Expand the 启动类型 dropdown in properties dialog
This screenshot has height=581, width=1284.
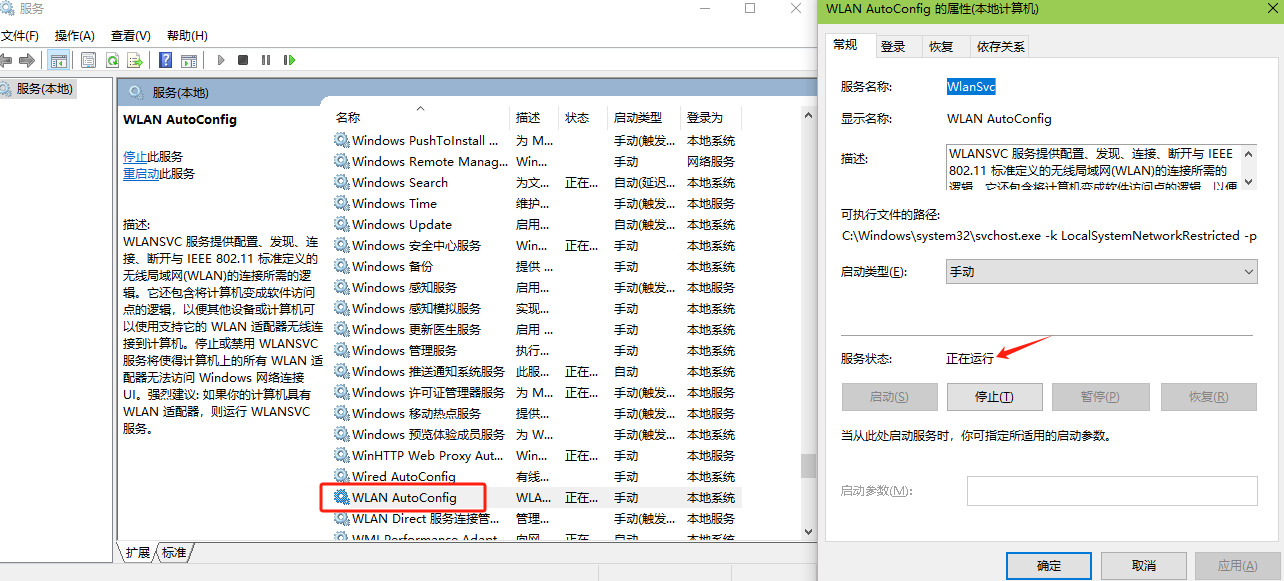(x=1101, y=272)
